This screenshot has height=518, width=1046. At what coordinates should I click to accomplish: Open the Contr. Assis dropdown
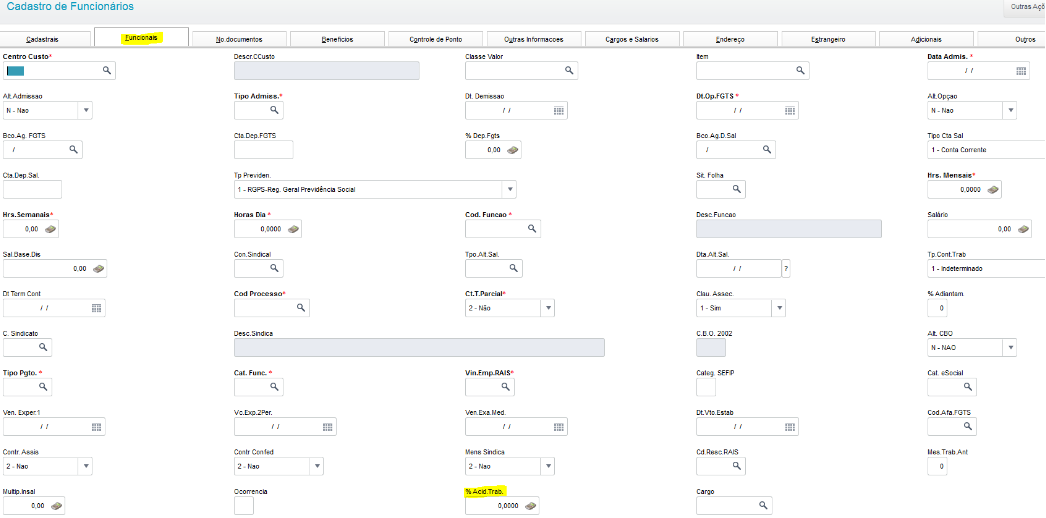pyautogui.click(x=85, y=467)
